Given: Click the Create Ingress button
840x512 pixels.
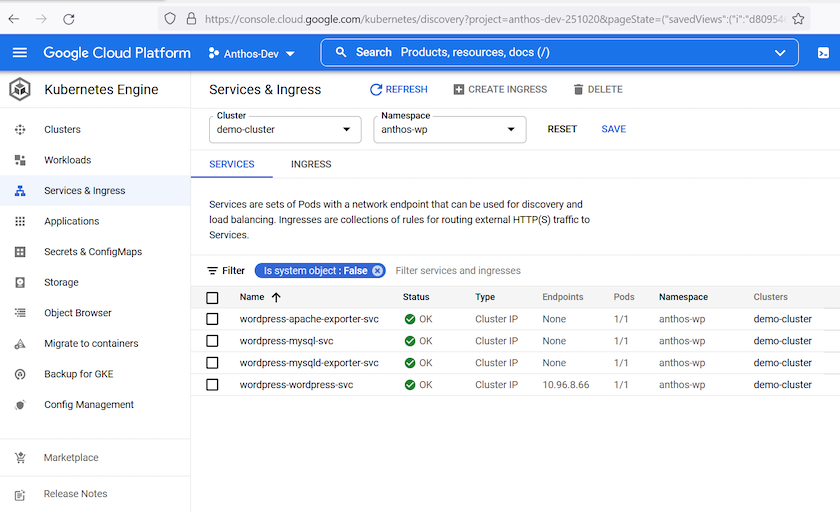Looking at the screenshot, I should 500,90.
